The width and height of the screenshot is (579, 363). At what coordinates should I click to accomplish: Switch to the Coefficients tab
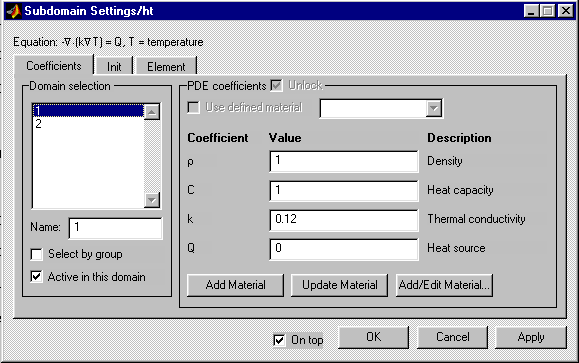pyautogui.click(x=54, y=66)
